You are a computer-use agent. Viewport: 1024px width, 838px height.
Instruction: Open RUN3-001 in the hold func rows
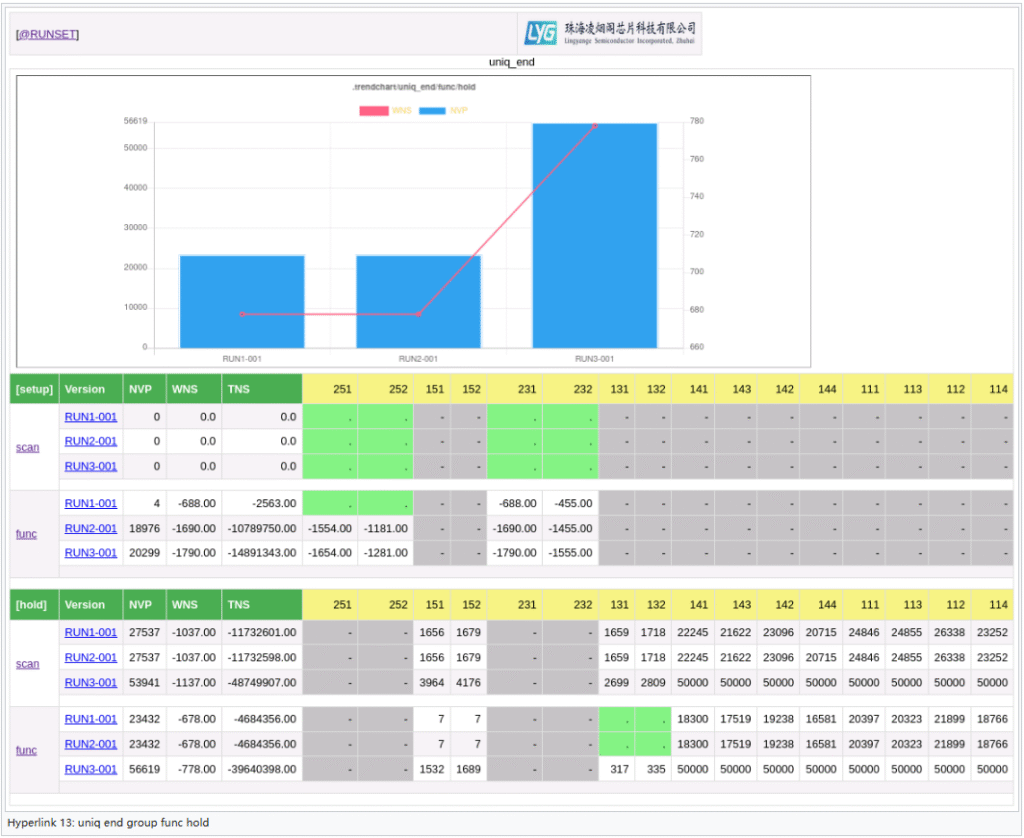(x=91, y=769)
